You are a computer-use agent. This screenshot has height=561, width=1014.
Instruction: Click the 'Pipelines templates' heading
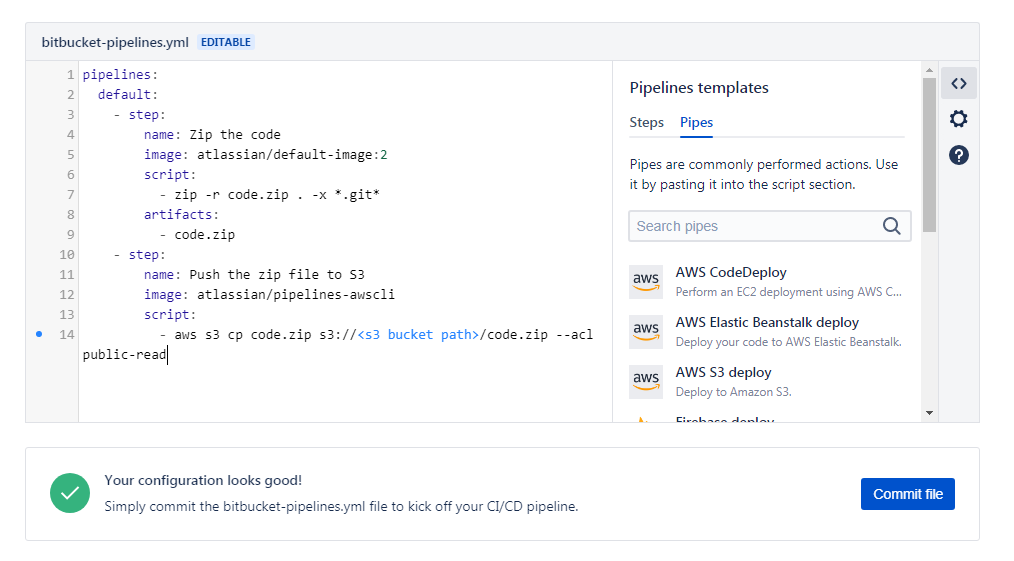pos(699,87)
